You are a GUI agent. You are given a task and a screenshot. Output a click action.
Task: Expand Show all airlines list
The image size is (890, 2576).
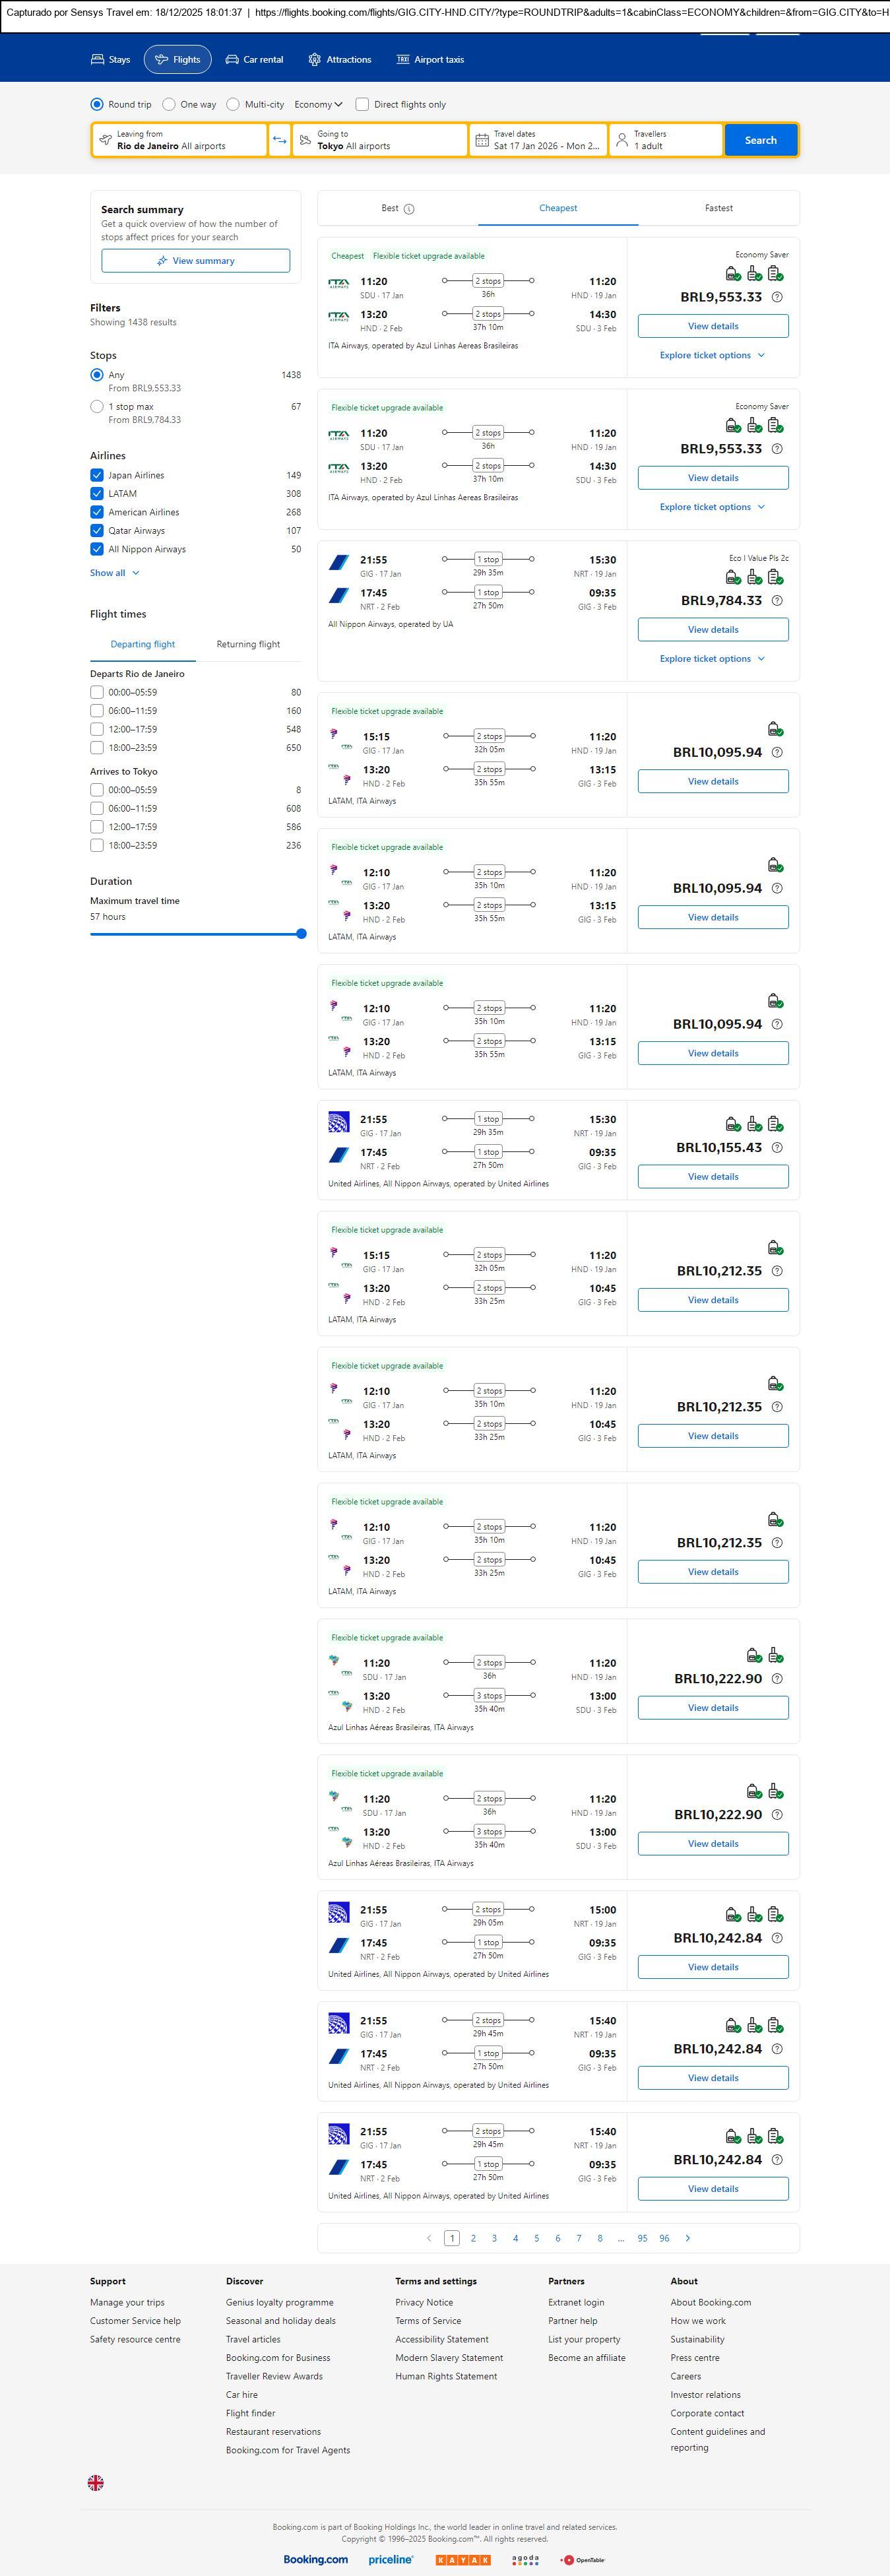[114, 573]
